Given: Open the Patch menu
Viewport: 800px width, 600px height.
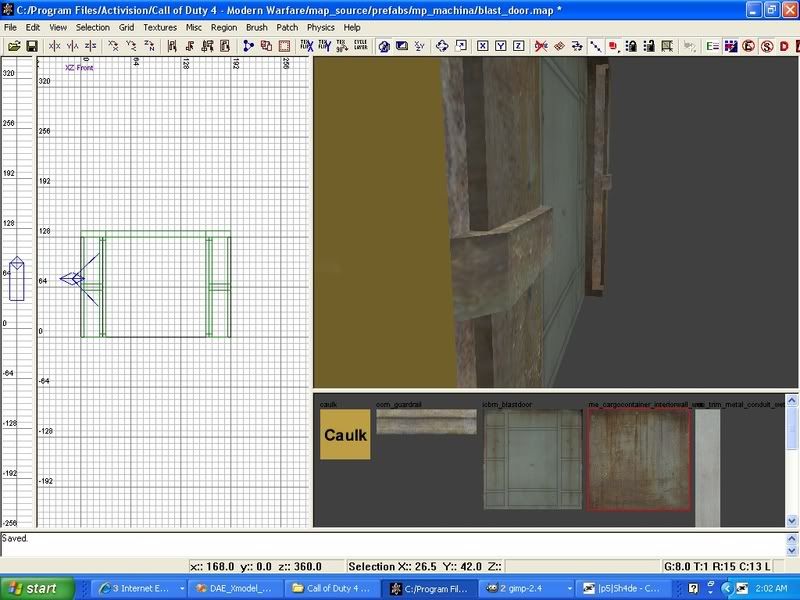Looking at the screenshot, I should (x=287, y=28).
